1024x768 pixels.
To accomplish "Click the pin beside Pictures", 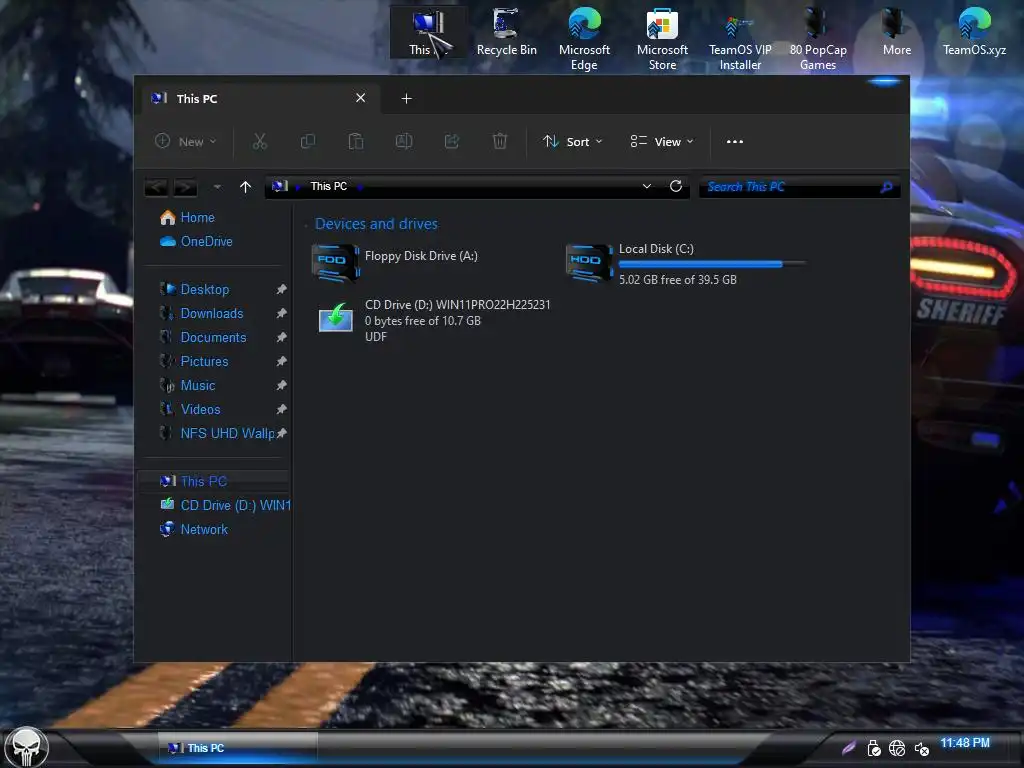I will click(x=281, y=361).
